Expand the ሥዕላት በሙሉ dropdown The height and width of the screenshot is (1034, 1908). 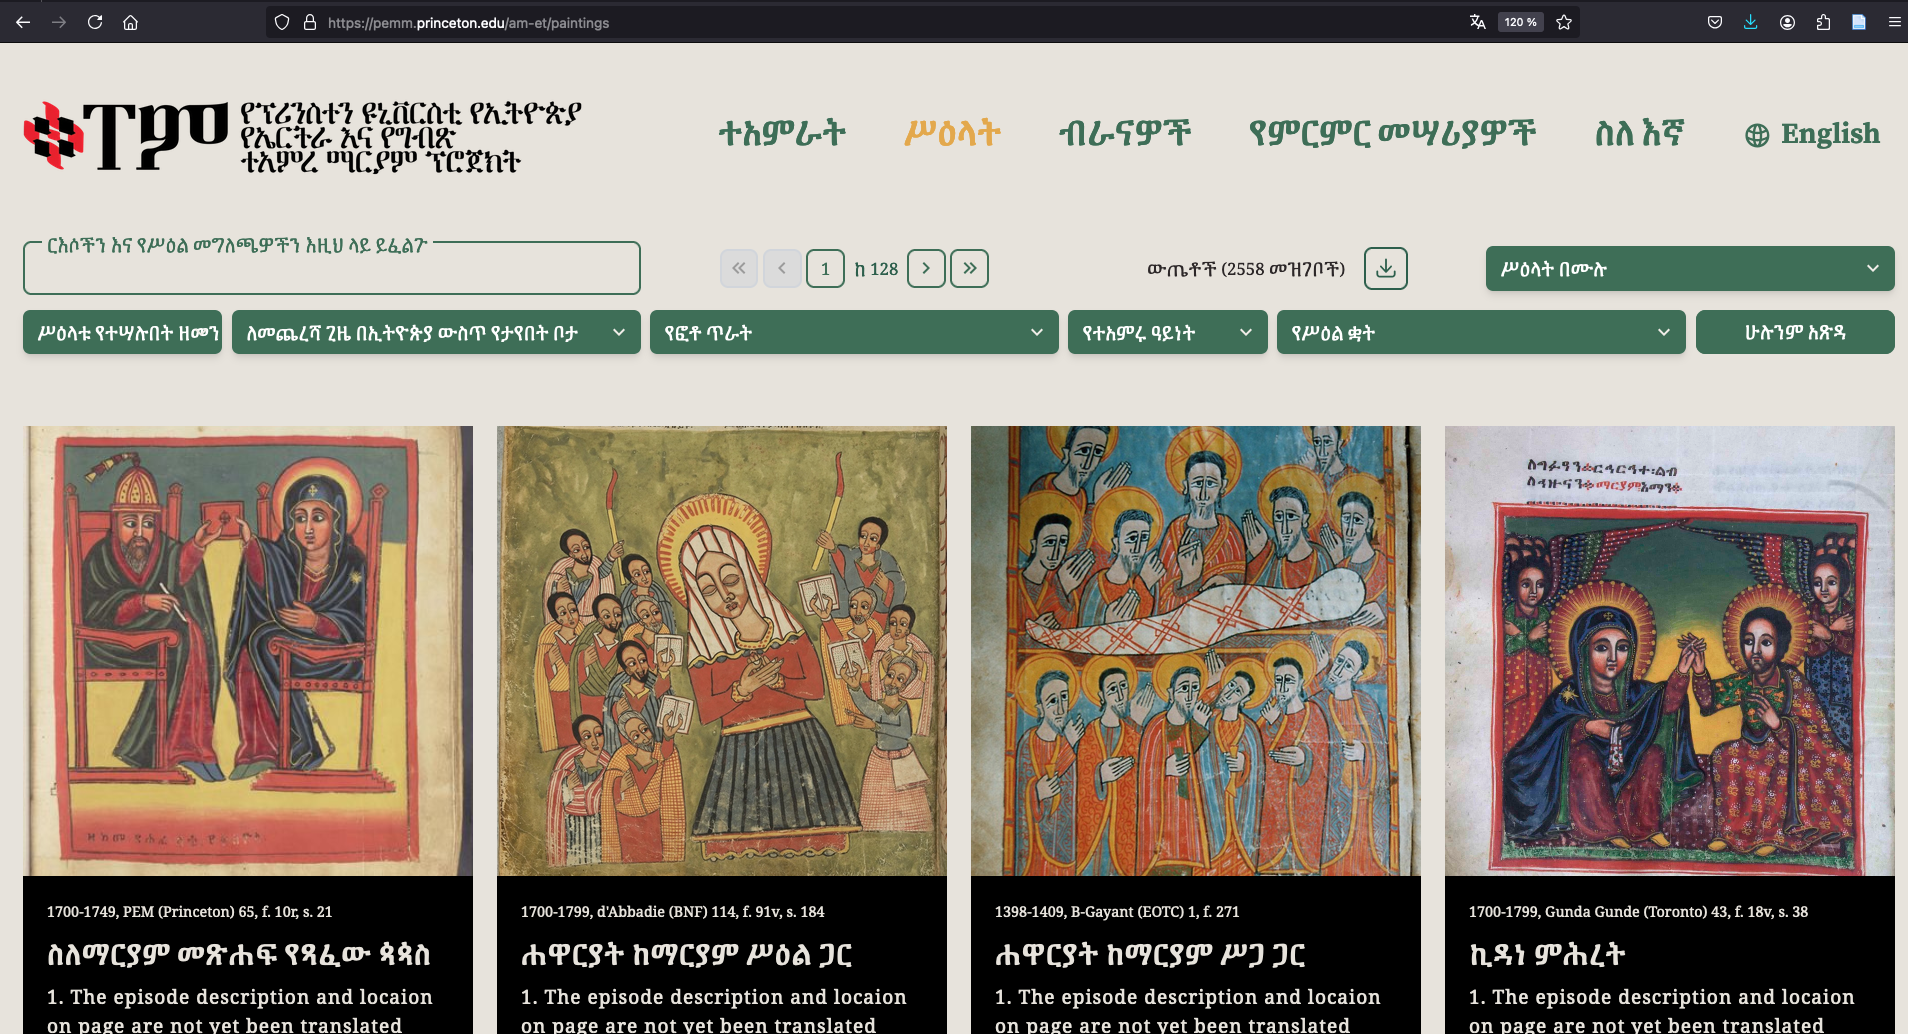tap(1689, 268)
